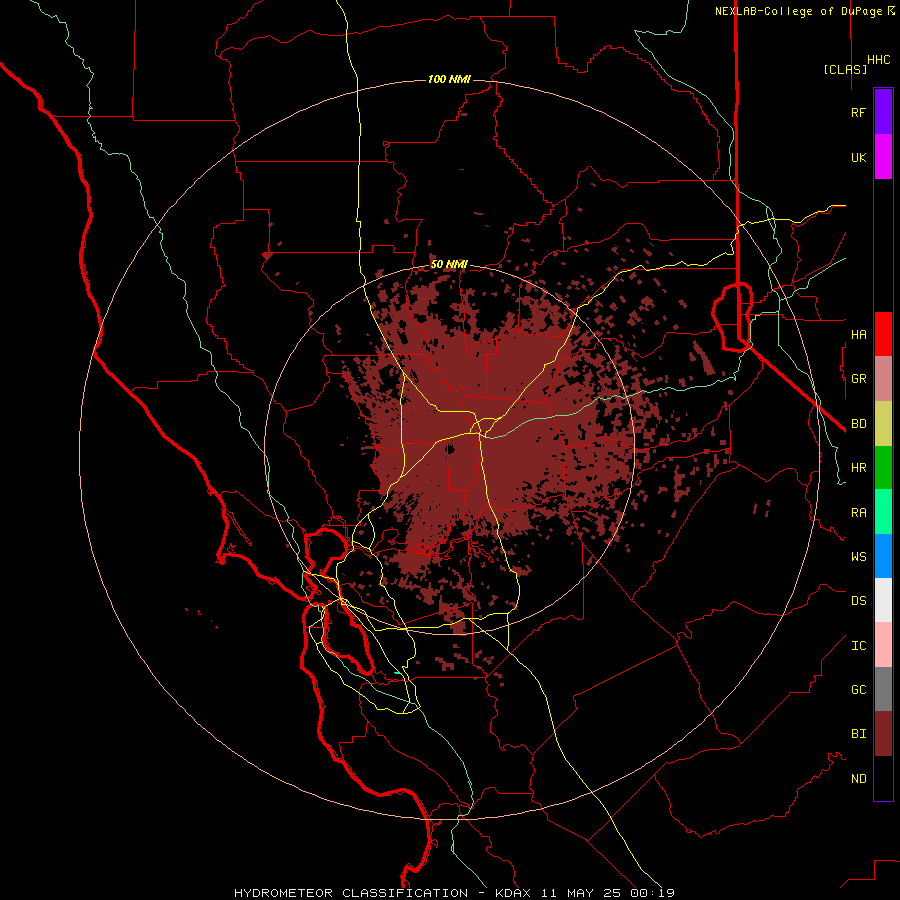Click the 'DS' legend label
The image size is (900, 900).
point(858,601)
